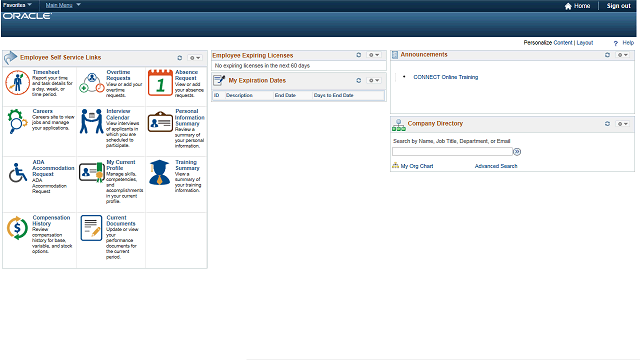Click the Training Summary link
Viewport: 640px width, 360px height.
187,165
